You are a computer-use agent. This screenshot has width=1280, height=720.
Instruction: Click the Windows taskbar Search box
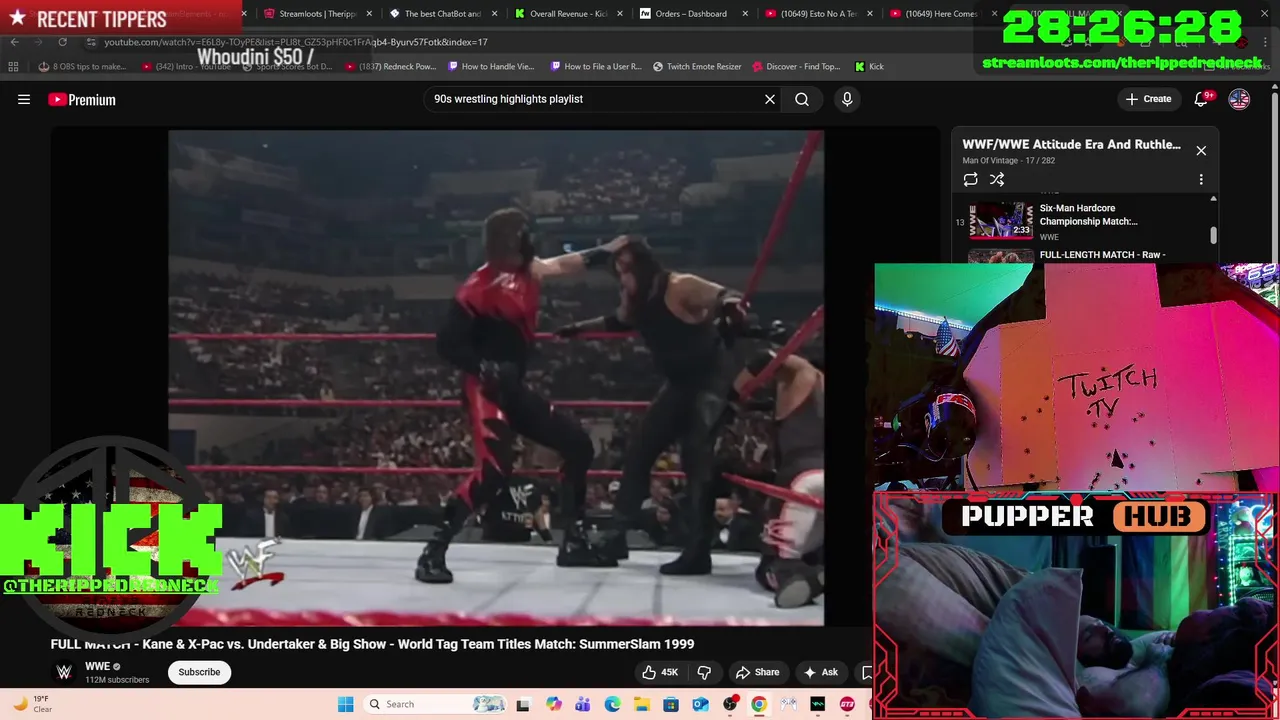(x=435, y=704)
